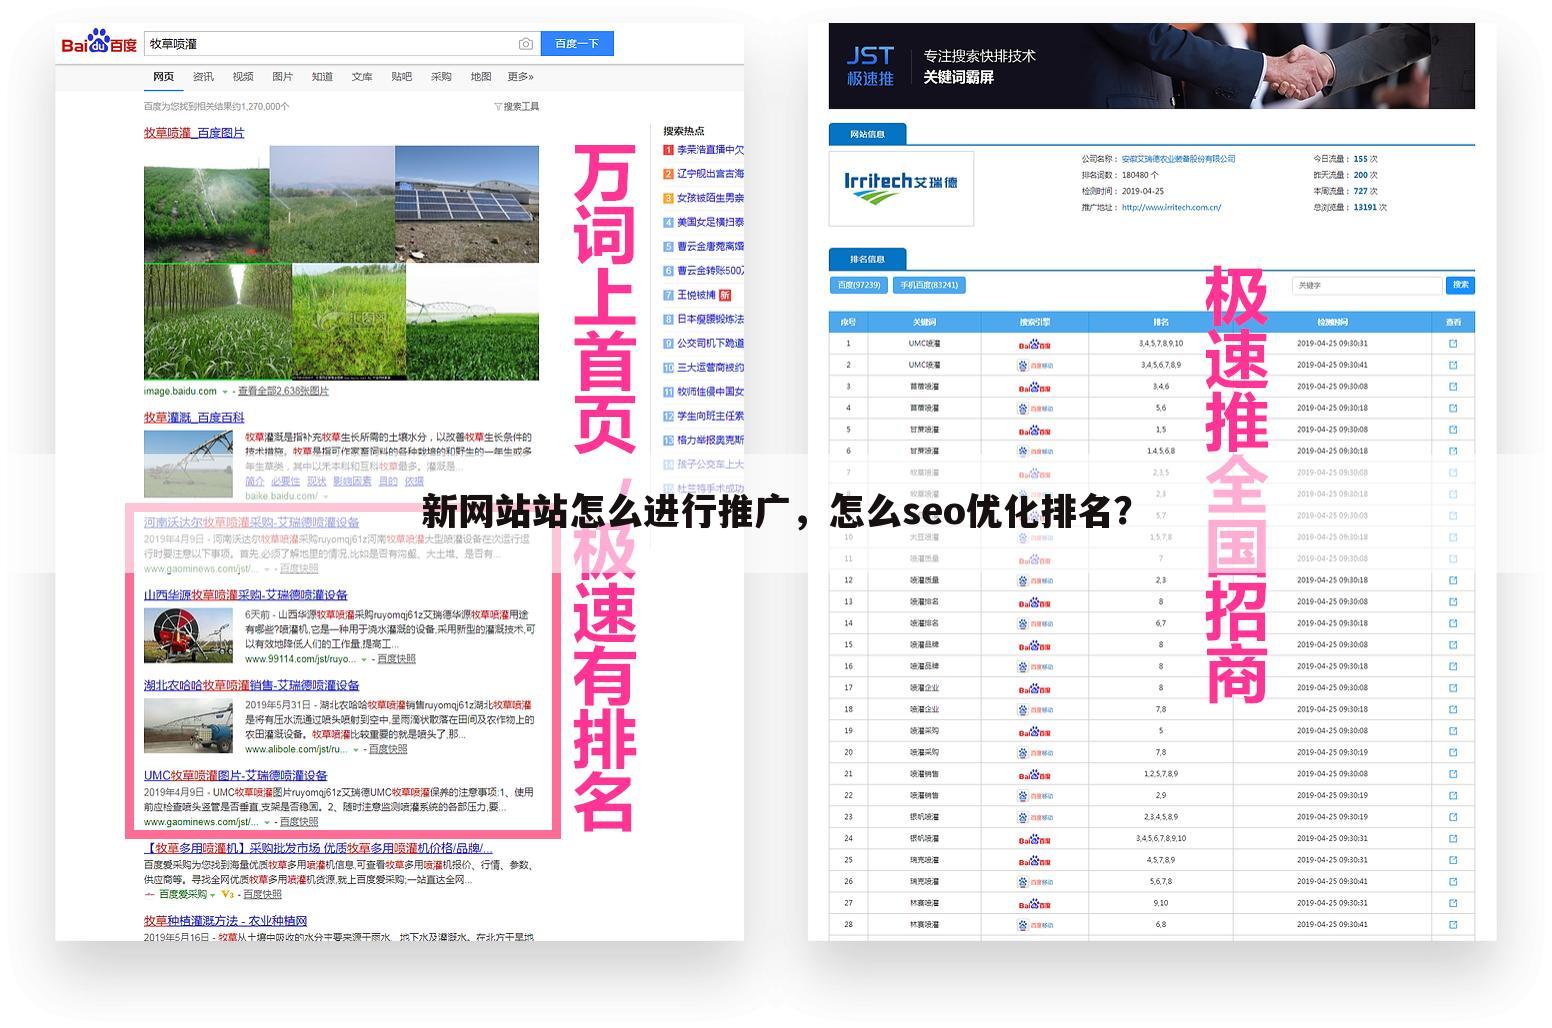Click the V3 rating icon under the sprinkler result
Screen dimensions: 1552x1028
click(225, 894)
